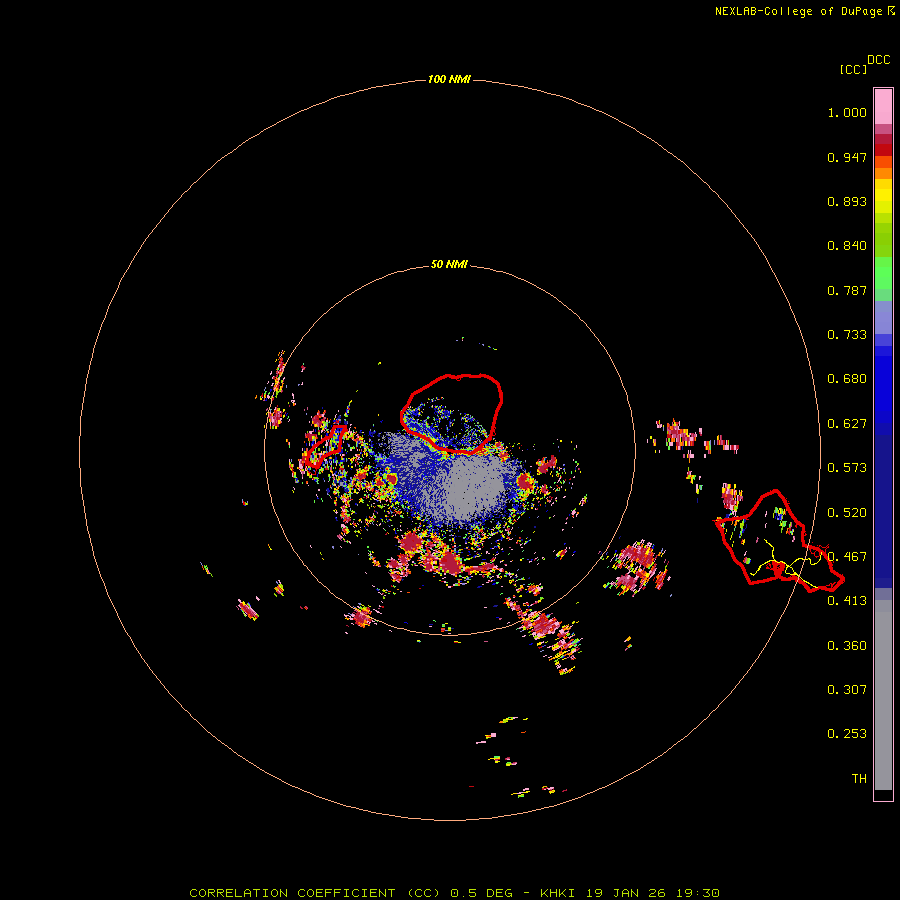The height and width of the screenshot is (900, 900).
Task: Click the 0.733 scale value
Action: (x=847, y=335)
